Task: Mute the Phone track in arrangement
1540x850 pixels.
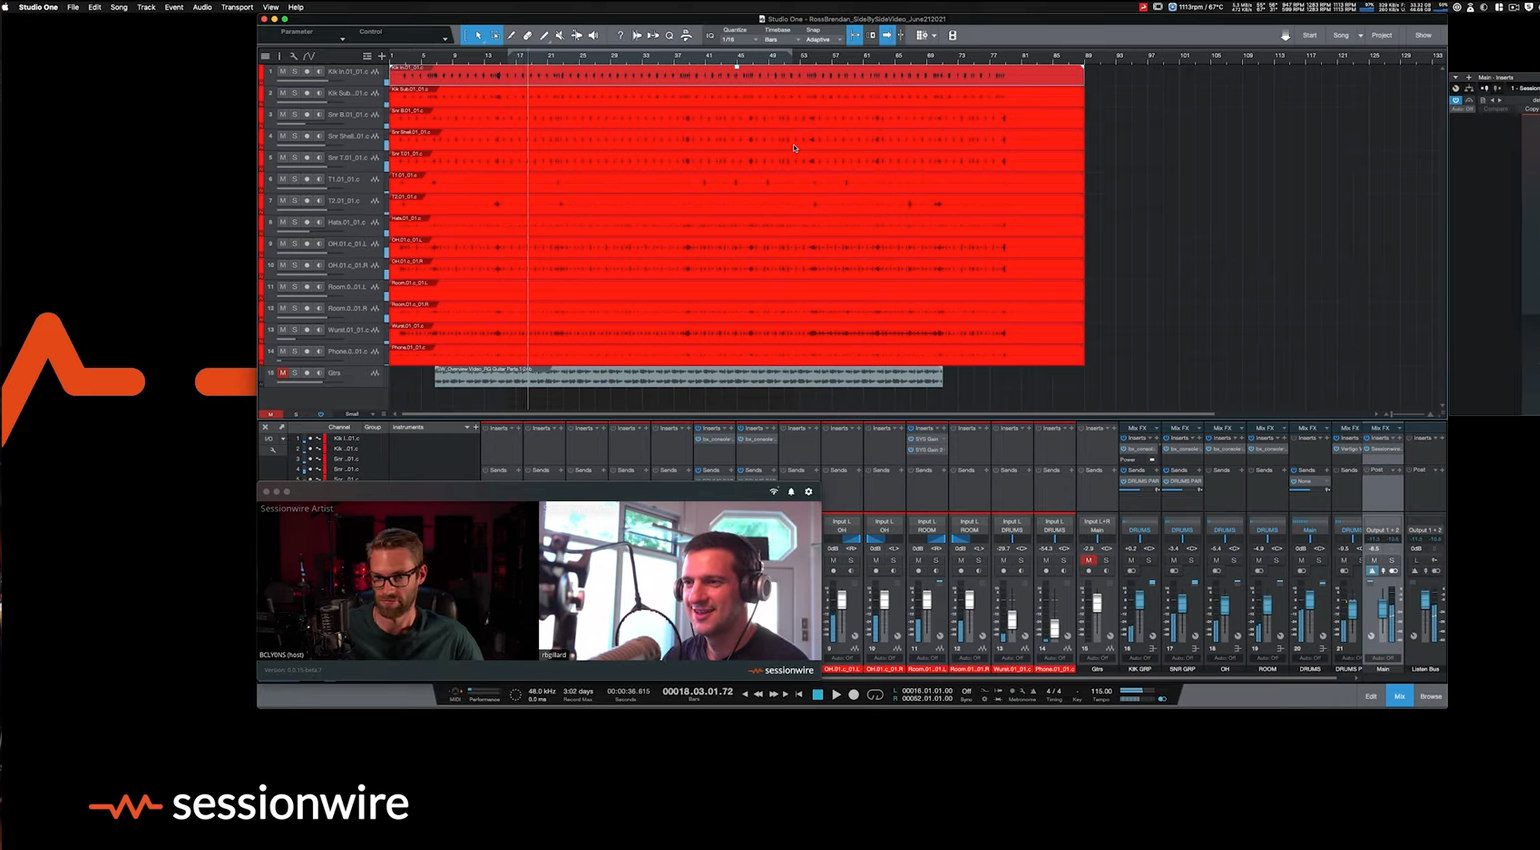Action: 282,351
